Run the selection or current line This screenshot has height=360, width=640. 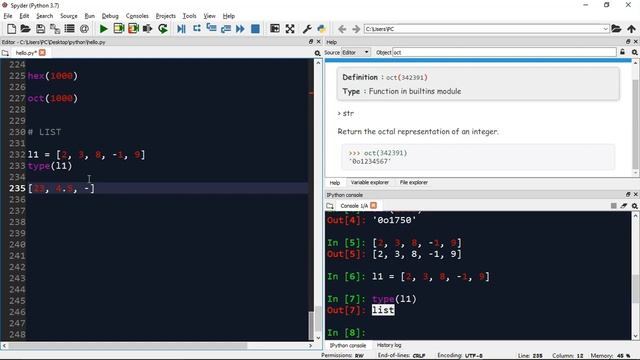[x=147, y=29]
